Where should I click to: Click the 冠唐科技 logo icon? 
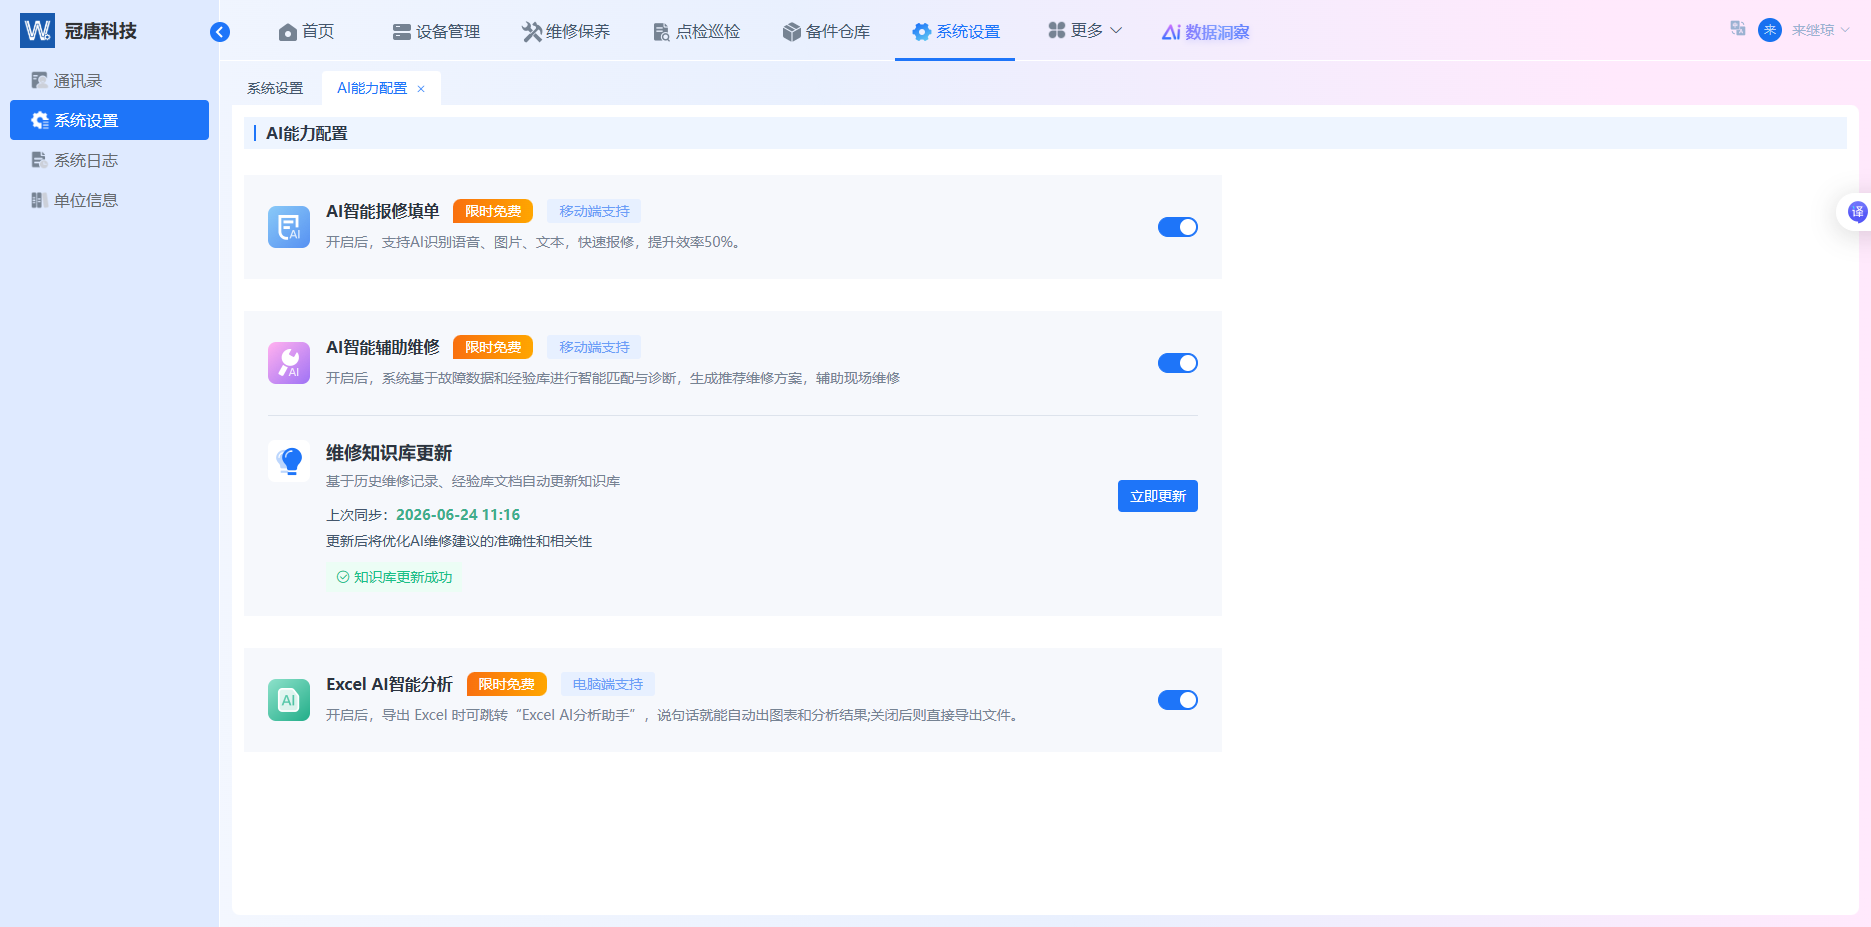[x=38, y=31]
